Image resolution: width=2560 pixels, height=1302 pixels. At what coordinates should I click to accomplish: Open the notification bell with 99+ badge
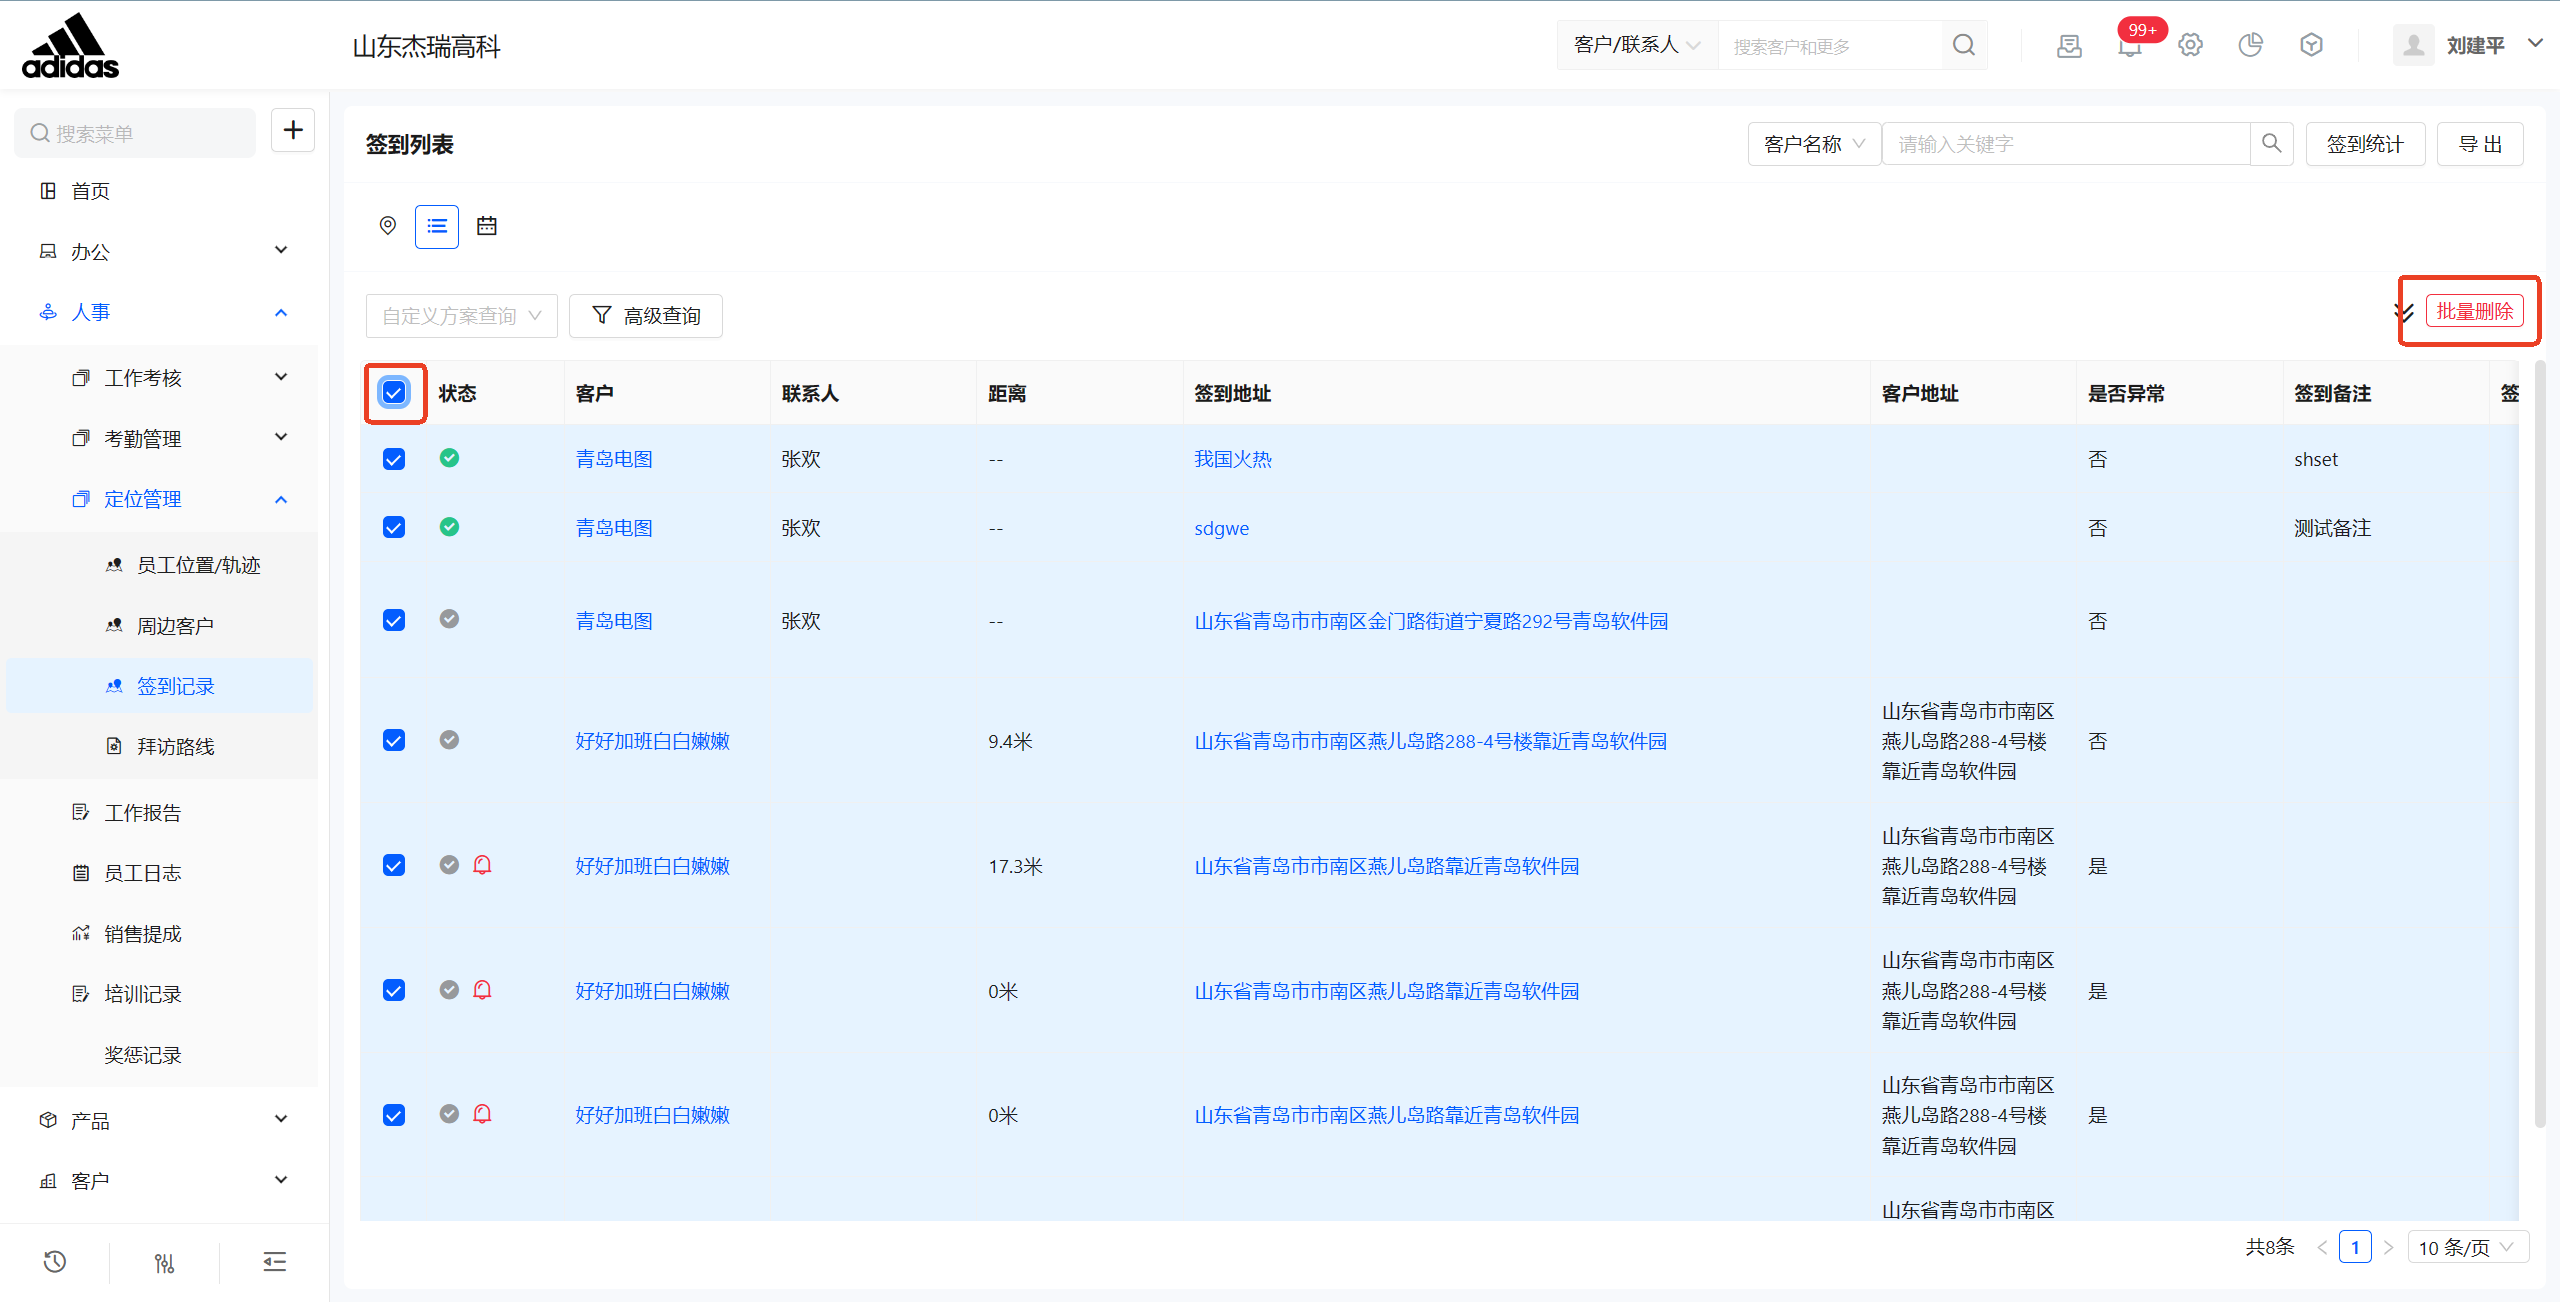coord(2130,46)
